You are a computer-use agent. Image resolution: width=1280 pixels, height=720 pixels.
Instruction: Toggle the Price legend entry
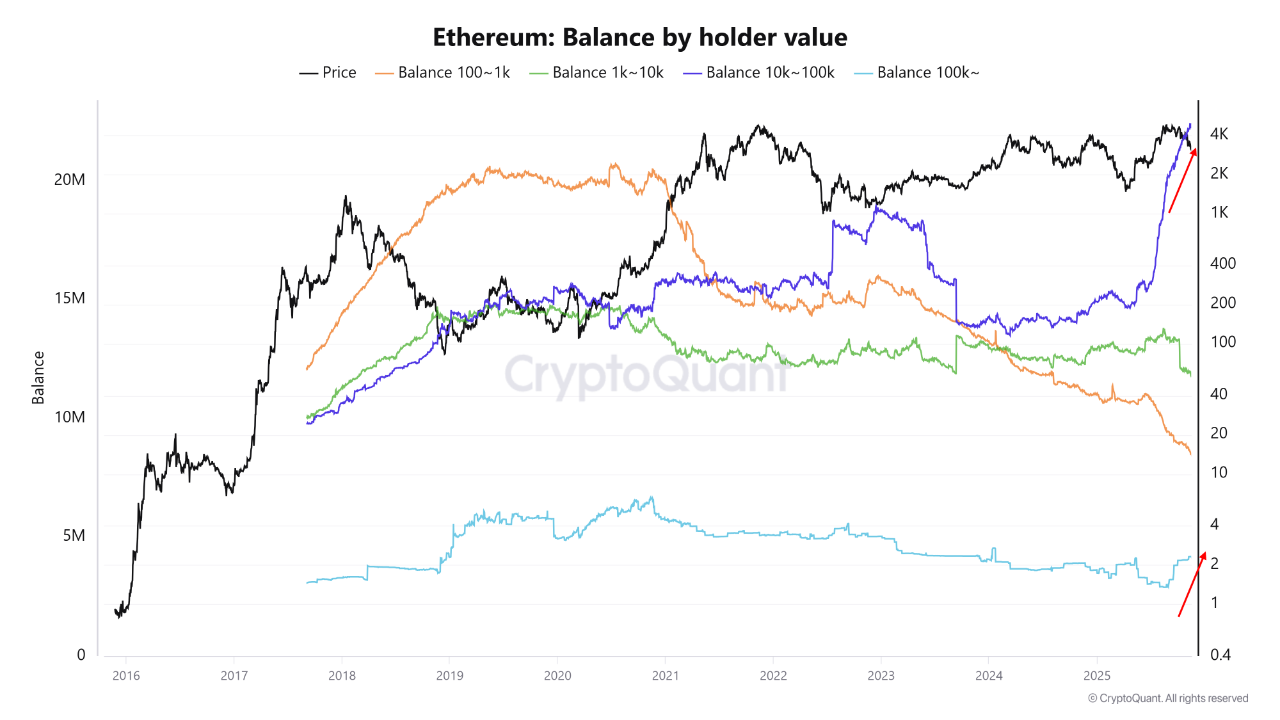327,72
